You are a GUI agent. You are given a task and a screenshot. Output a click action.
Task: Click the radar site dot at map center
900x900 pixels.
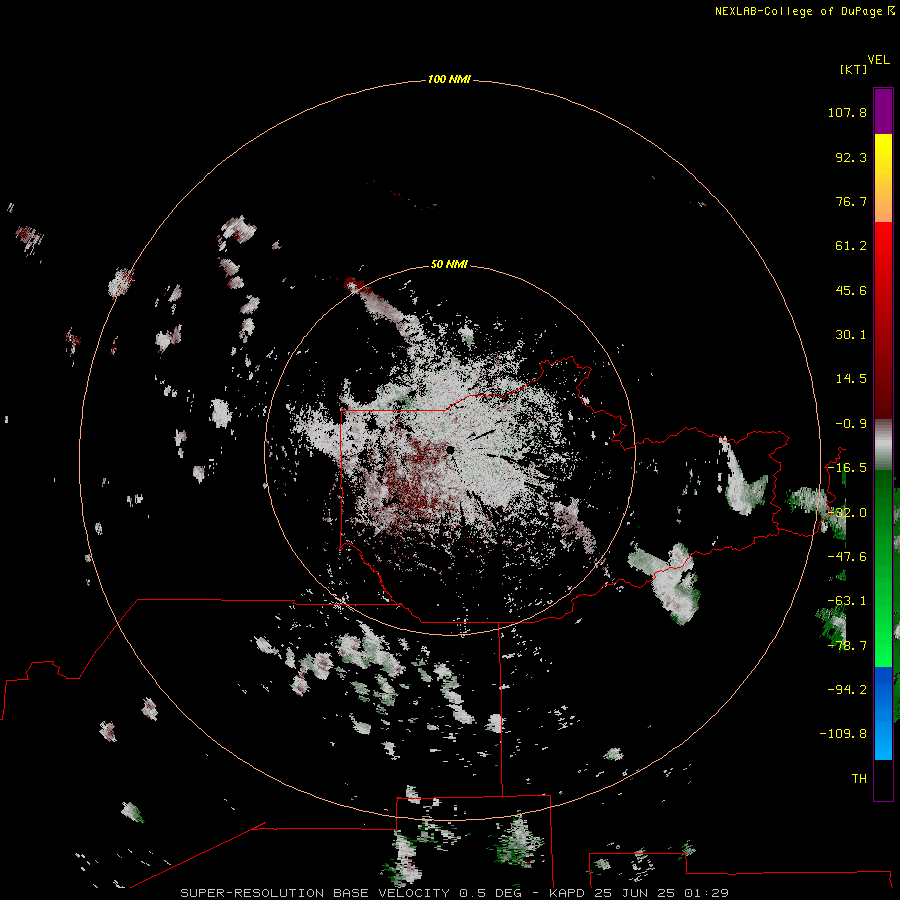pos(451,450)
